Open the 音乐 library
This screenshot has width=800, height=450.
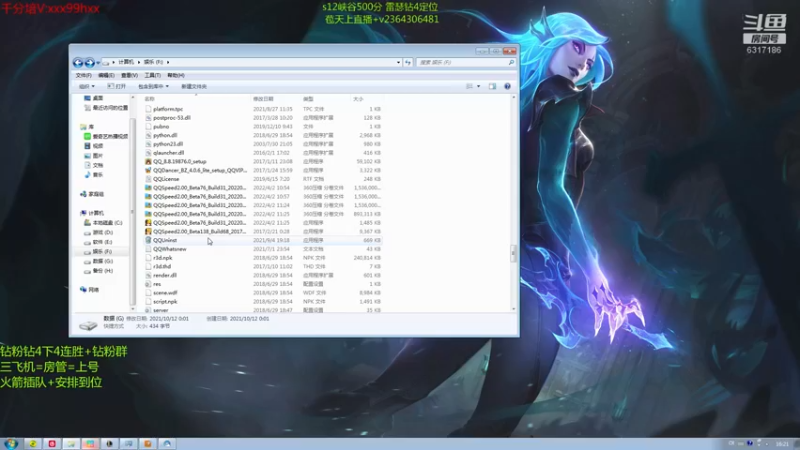[x=93, y=175]
